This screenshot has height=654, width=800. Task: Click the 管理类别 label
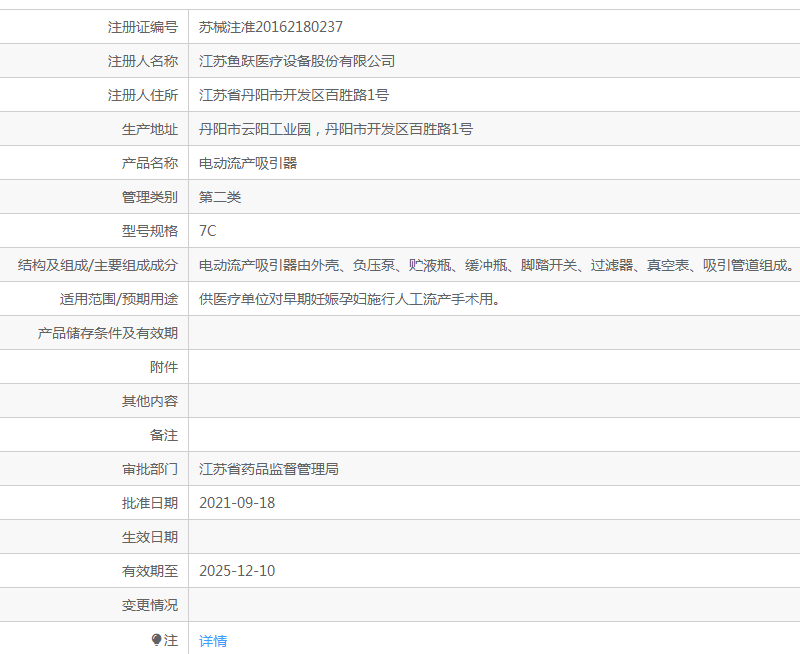[150, 197]
